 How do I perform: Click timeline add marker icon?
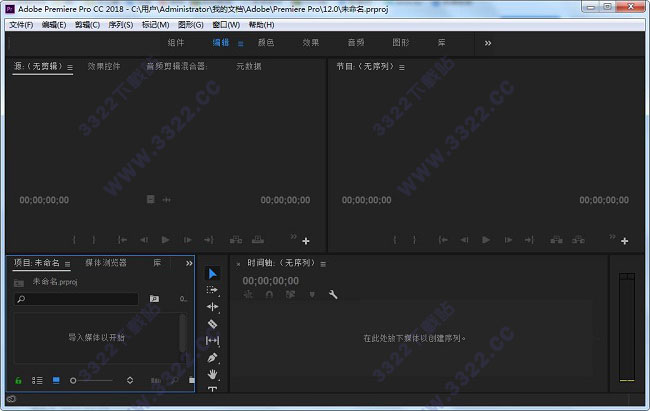pyautogui.click(x=312, y=294)
